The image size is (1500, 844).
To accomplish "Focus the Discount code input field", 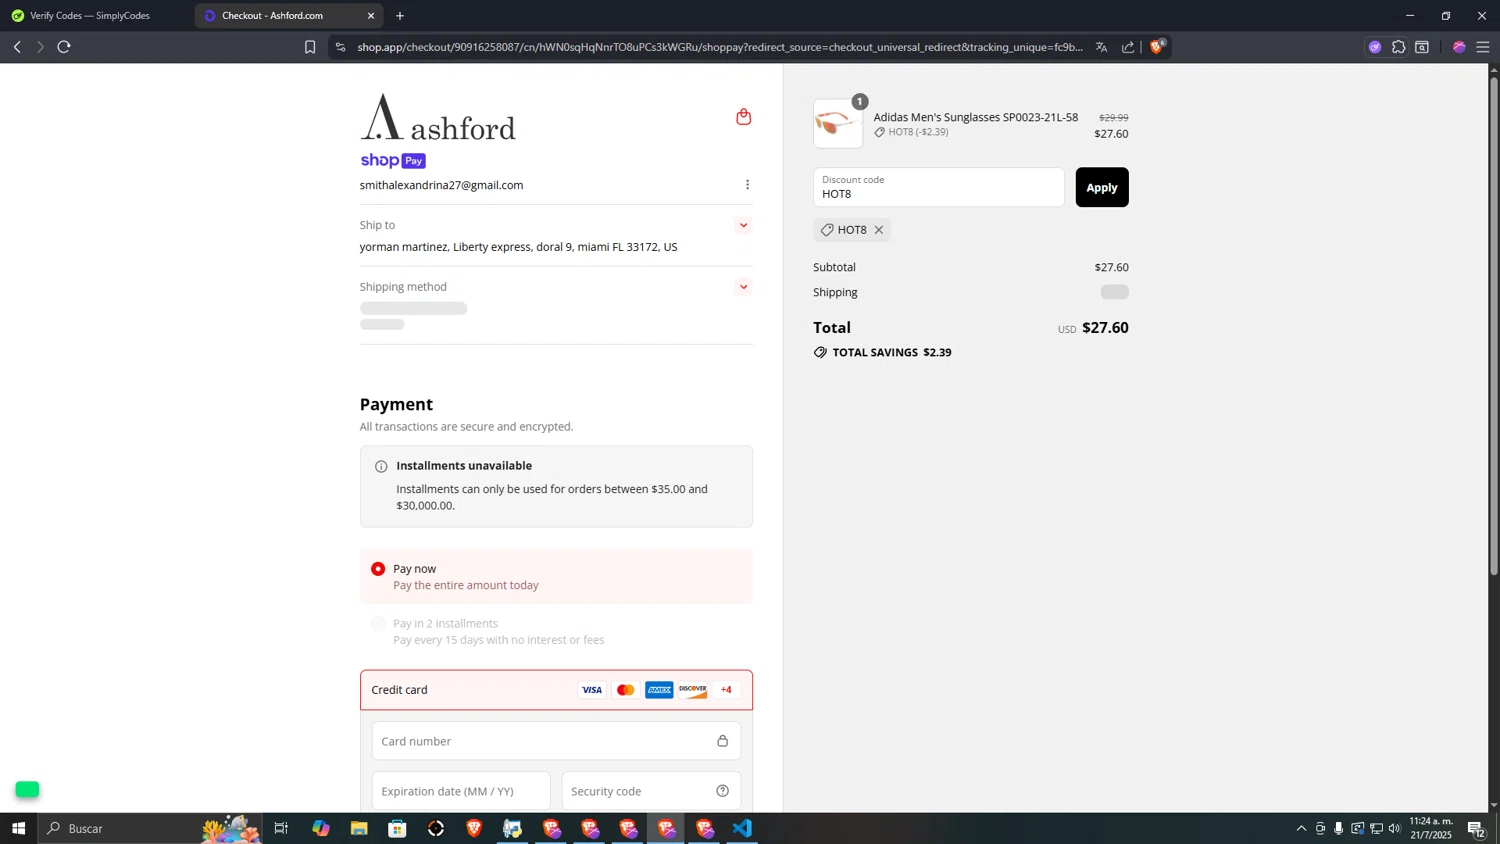I will [x=939, y=188].
